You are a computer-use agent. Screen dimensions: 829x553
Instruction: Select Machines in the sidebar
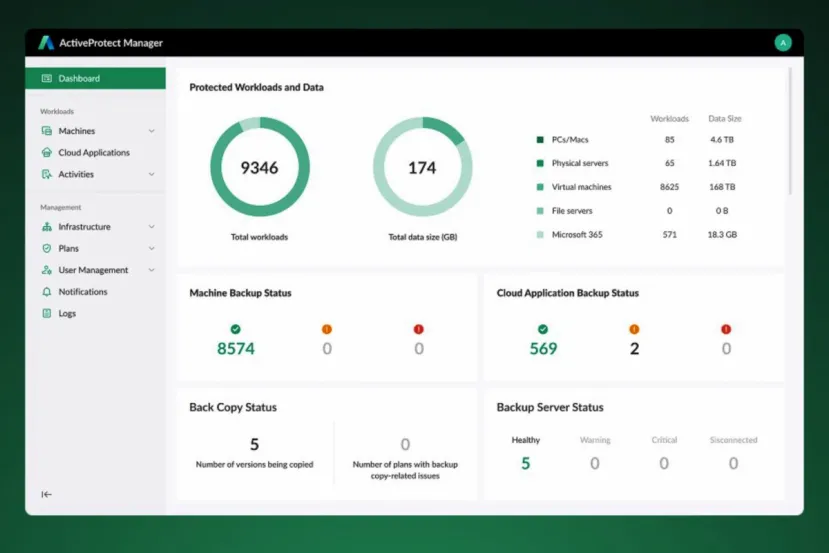pyautogui.click(x=95, y=131)
